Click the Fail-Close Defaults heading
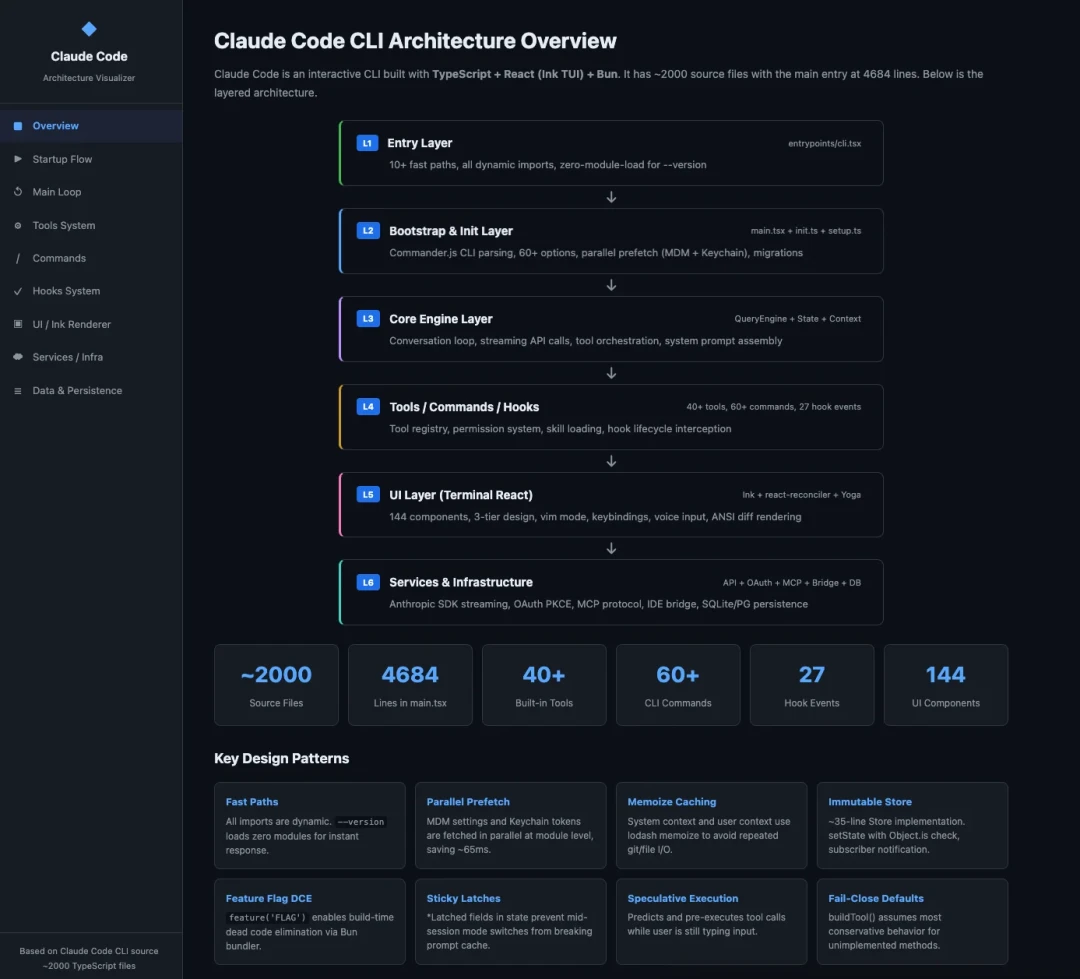This screenshot has width=1080, height=979. (875, 898)
